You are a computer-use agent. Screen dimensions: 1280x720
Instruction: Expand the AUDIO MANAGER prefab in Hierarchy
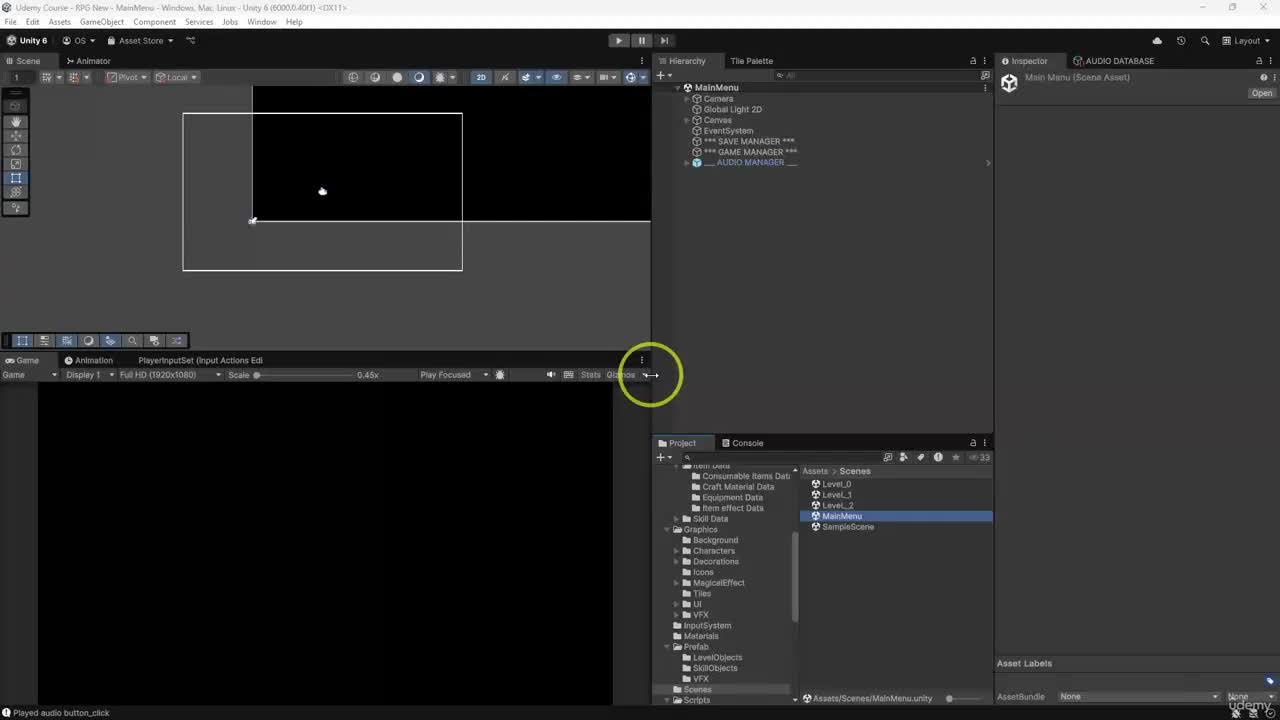click(687, 163)
